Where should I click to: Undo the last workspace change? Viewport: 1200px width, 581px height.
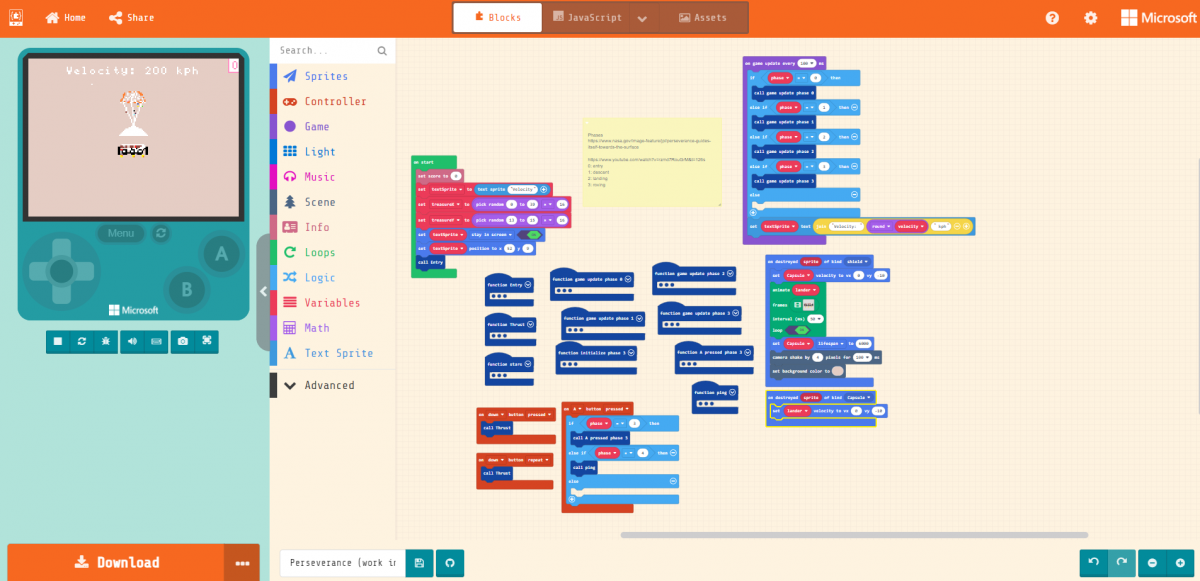click(x=1093, y=563)
